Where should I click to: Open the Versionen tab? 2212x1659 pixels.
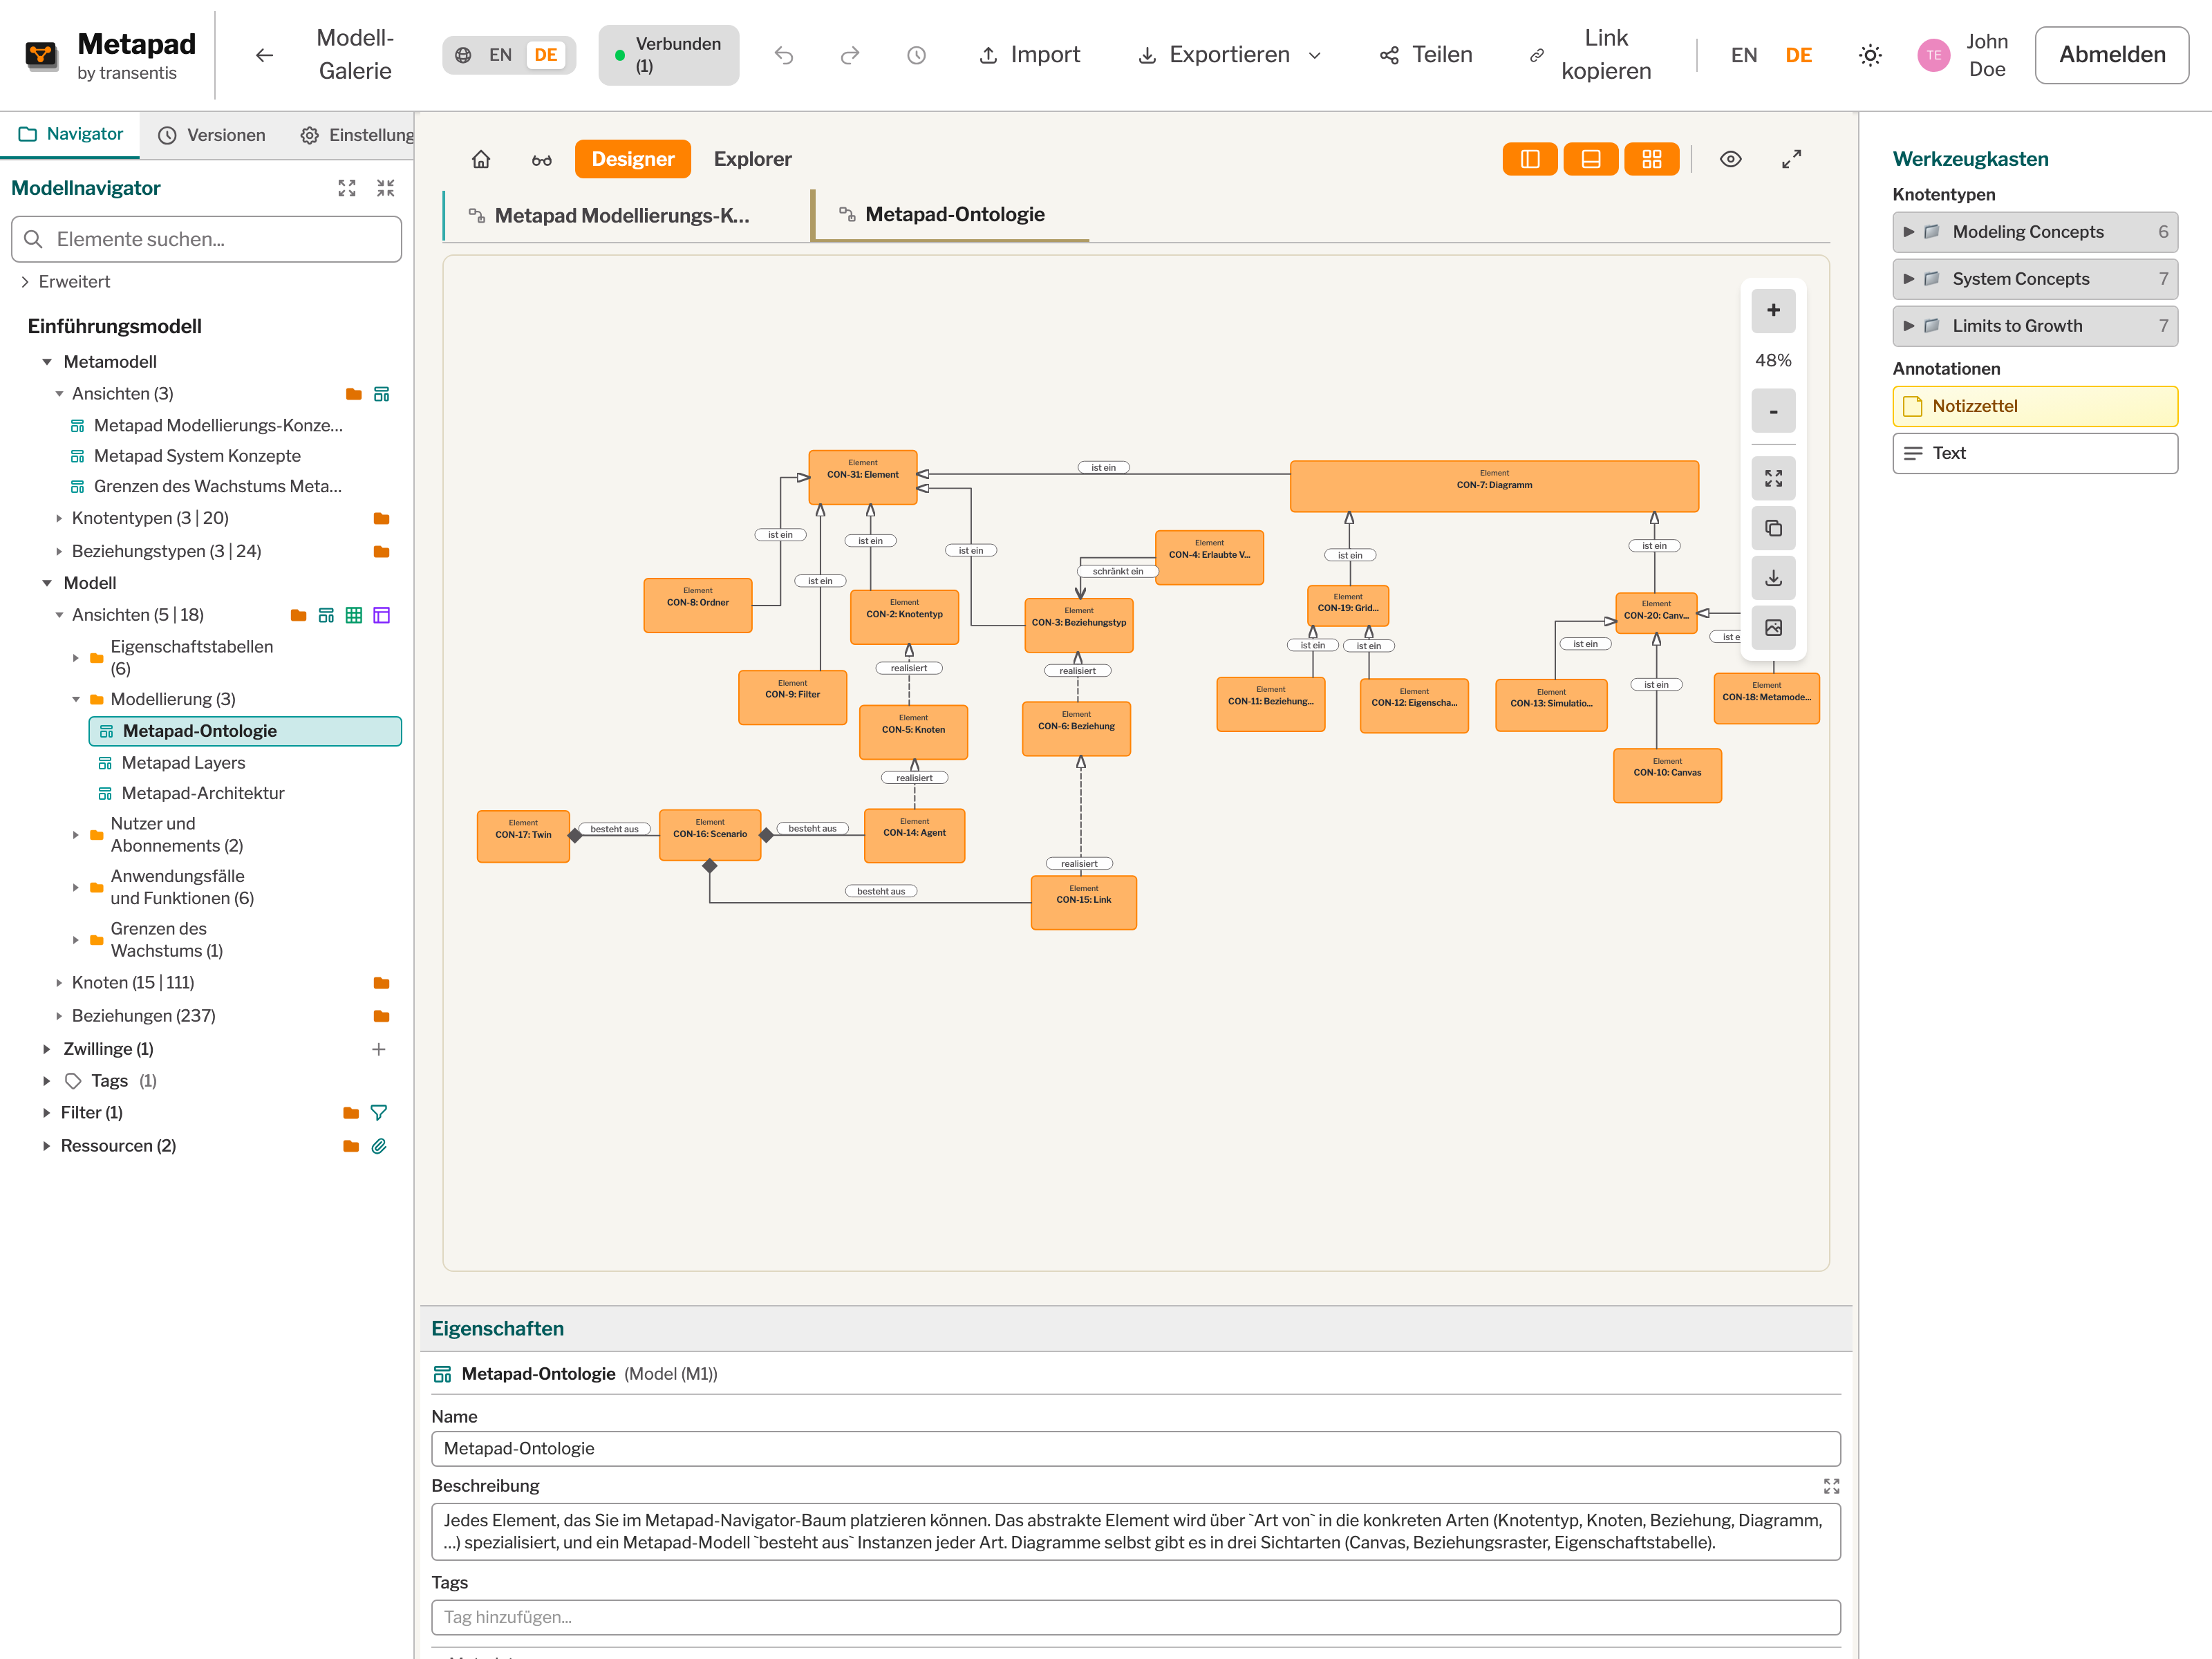pyautogui.click(x=212, y=135)
